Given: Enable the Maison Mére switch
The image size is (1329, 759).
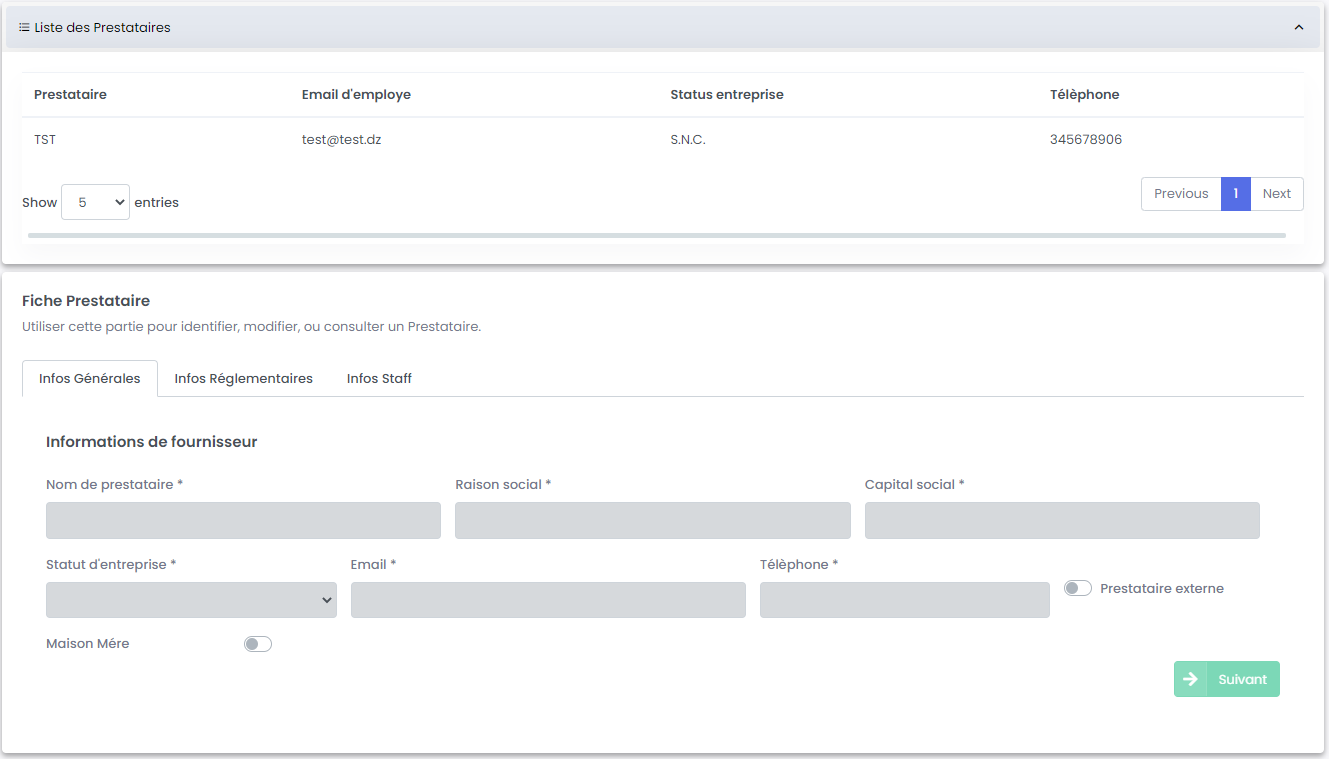Looking at the screenshot, I should (x=258, y=644).
